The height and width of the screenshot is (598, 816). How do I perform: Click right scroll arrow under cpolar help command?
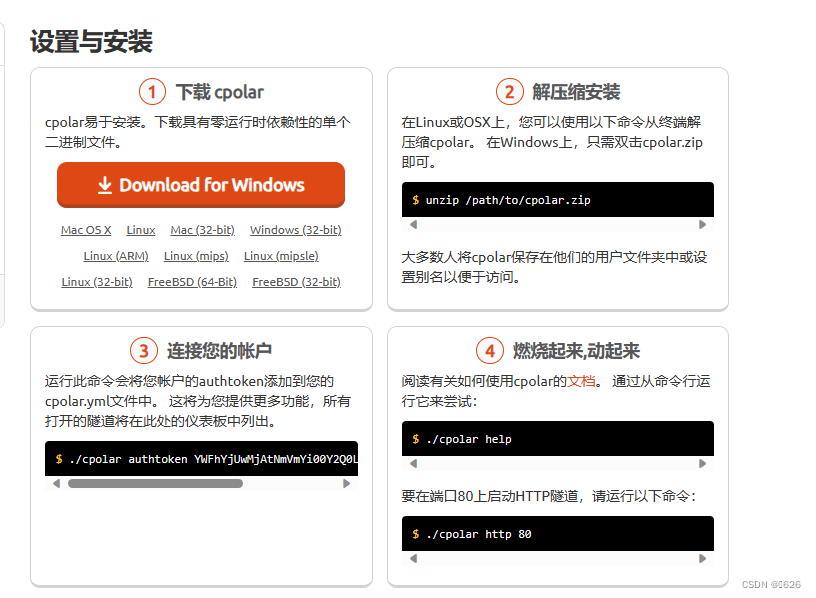[703, 463]
